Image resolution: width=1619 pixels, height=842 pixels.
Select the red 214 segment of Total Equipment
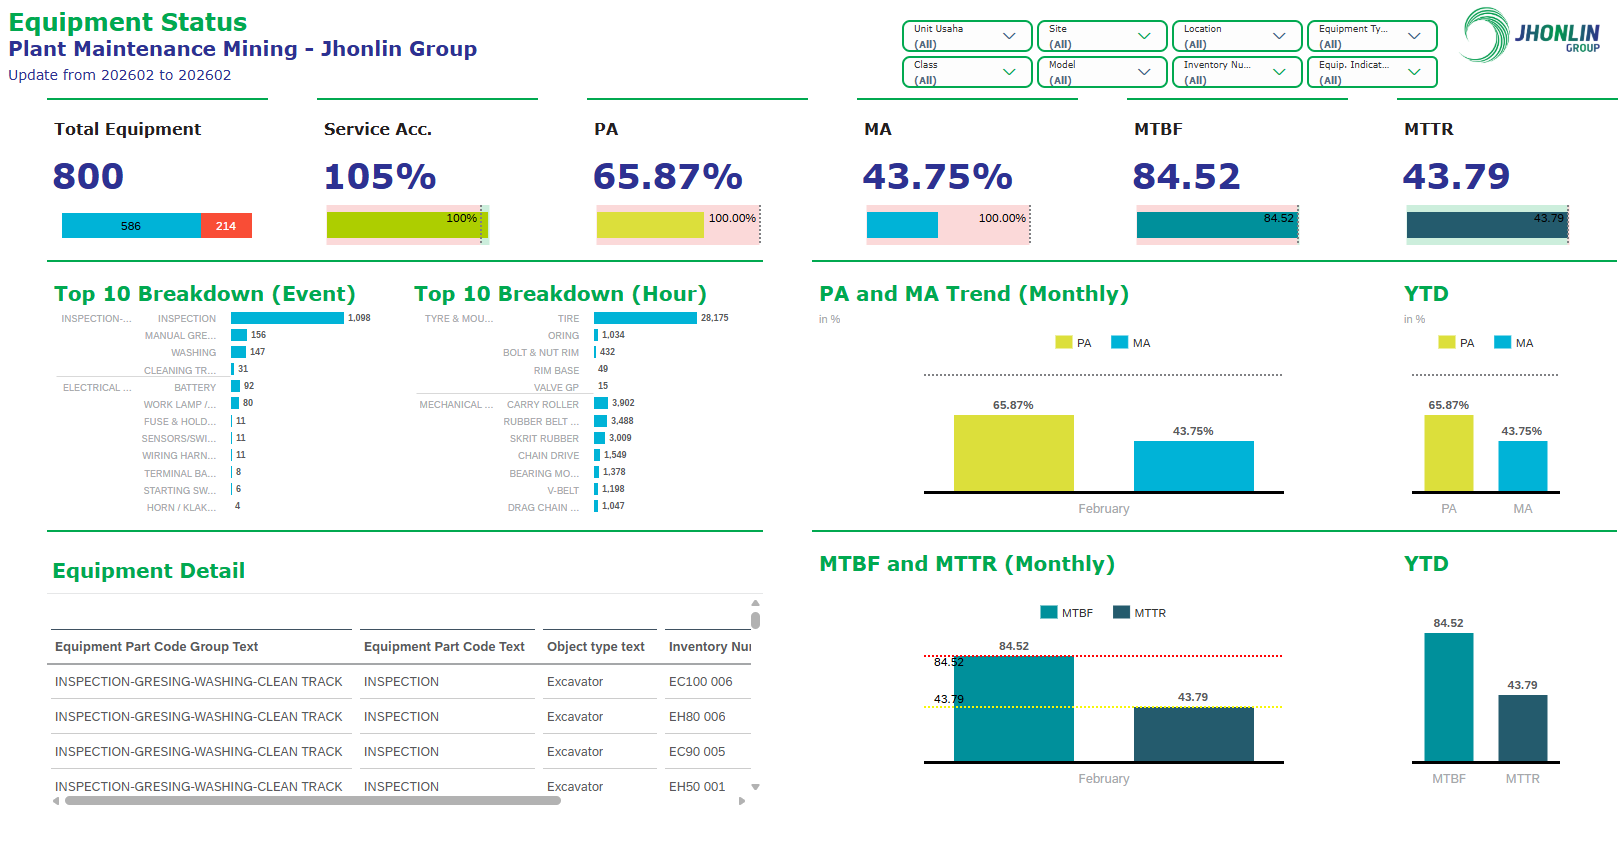[227, 226]
